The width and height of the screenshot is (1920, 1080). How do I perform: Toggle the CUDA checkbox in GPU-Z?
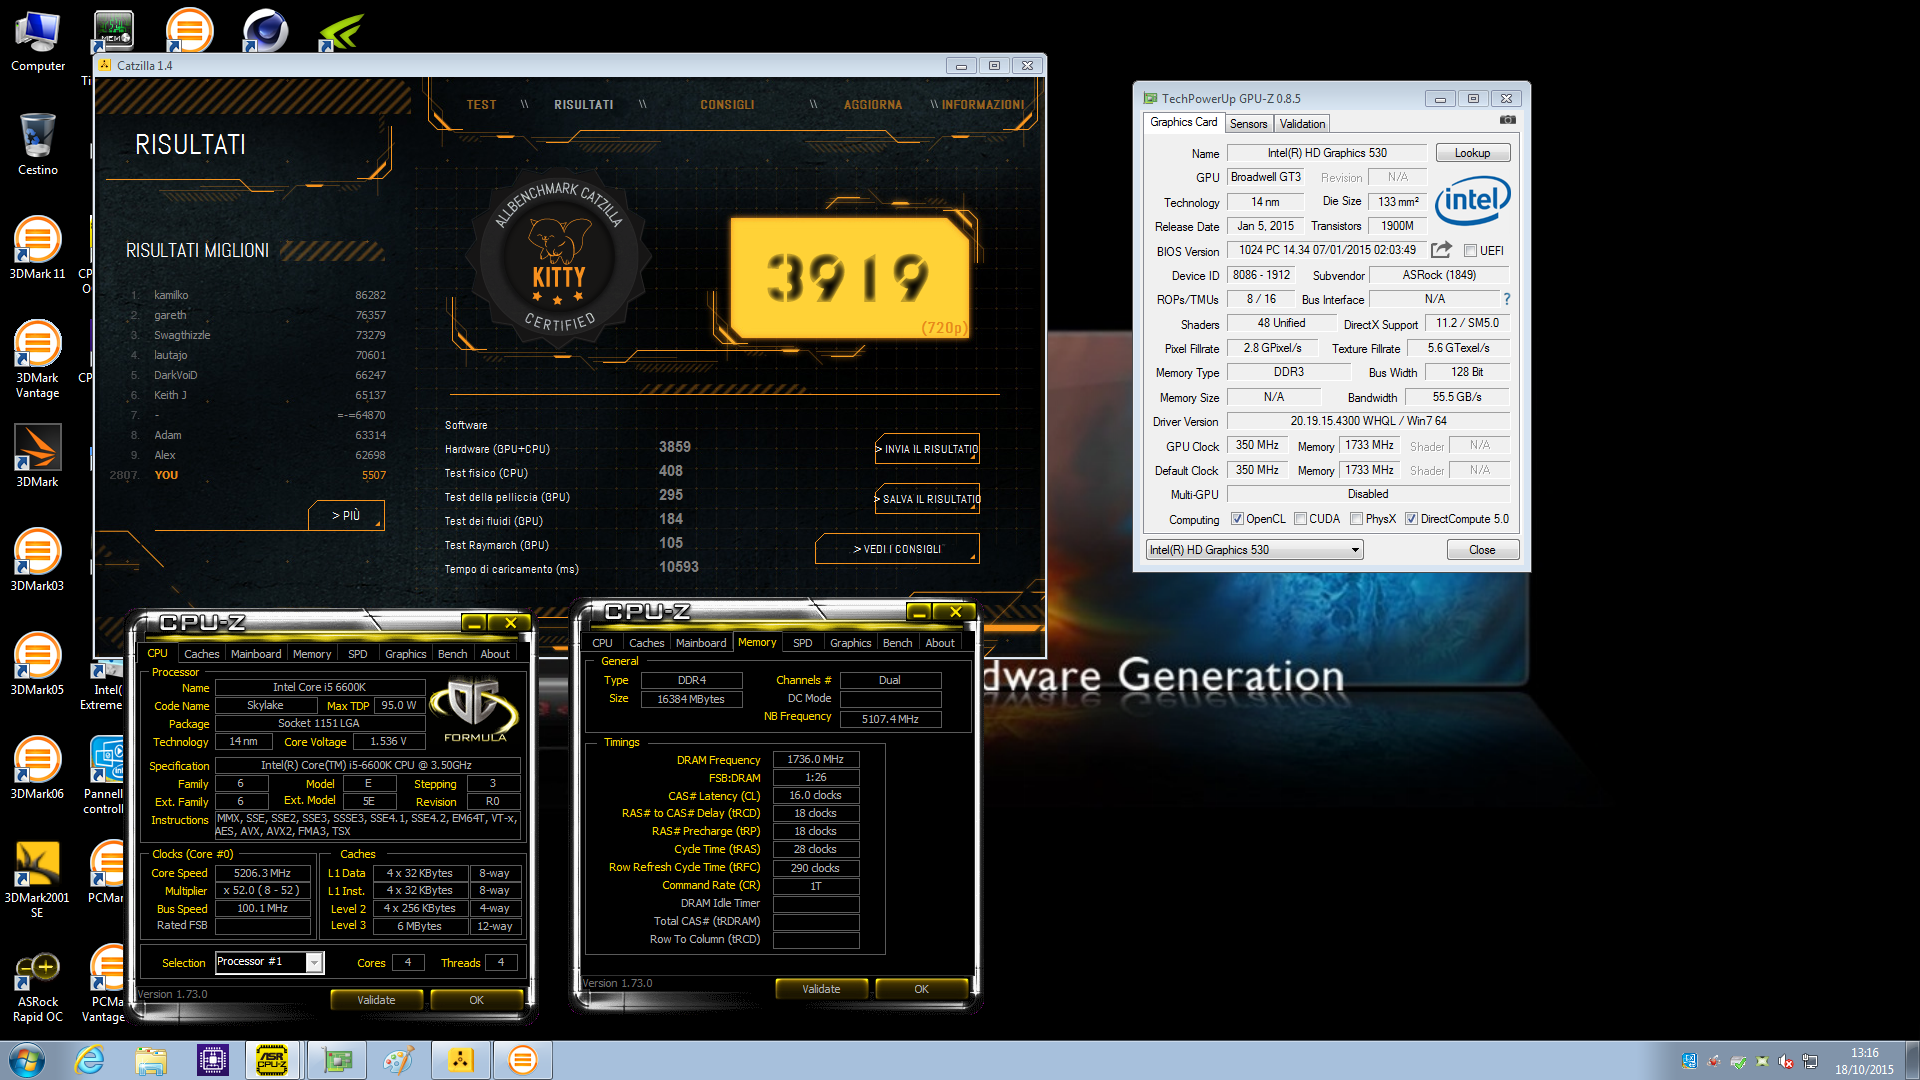point(1301,519)
